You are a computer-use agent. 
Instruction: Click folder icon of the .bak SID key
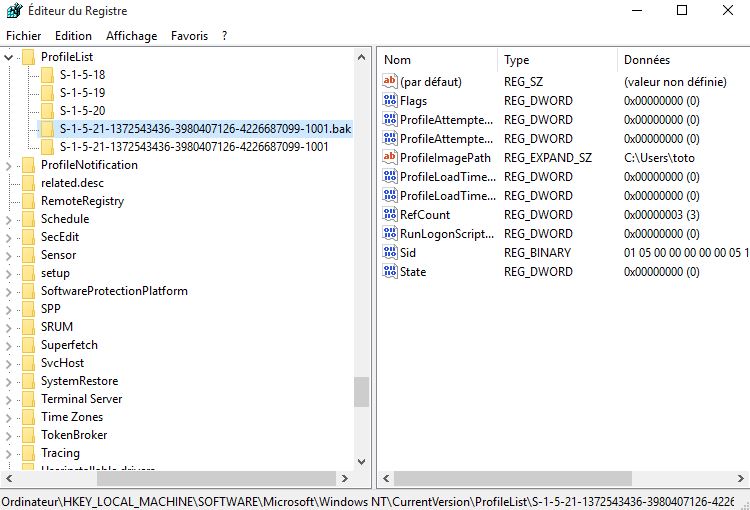click(47, 129)
